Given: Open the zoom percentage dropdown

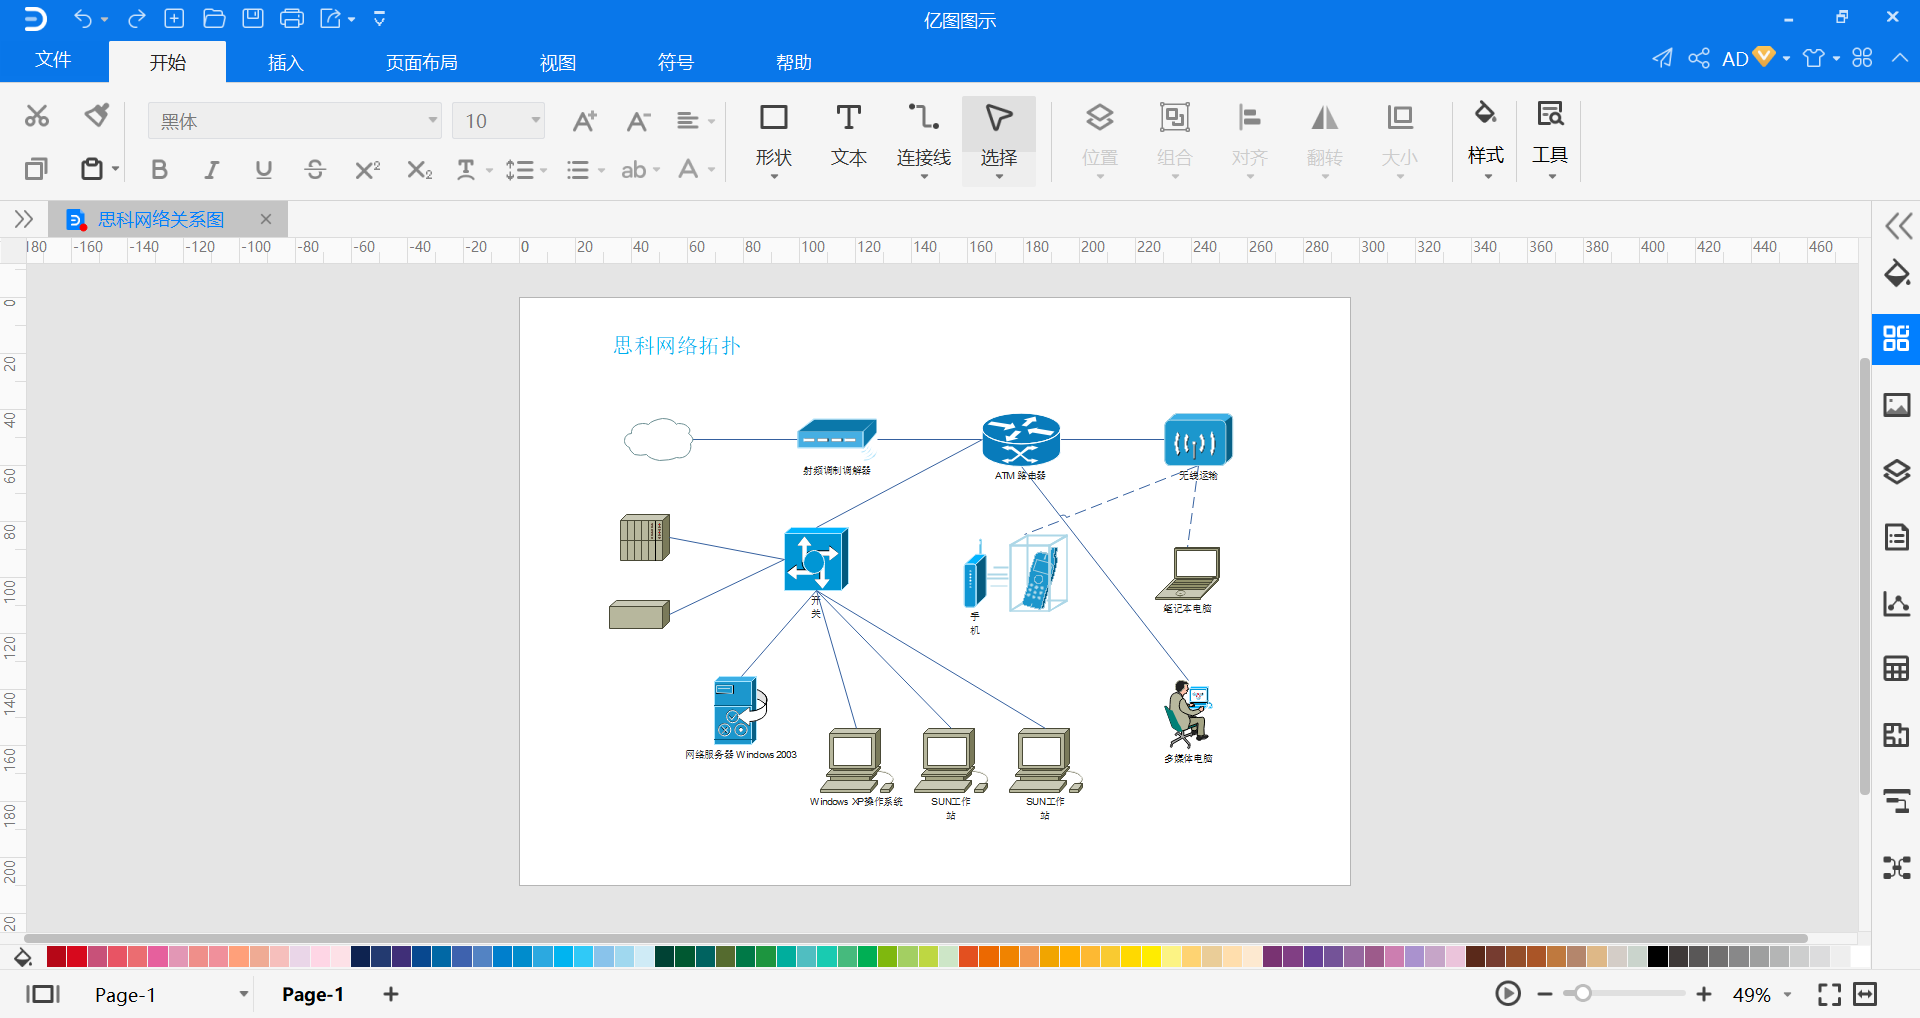Looking at the screenshot, I should 1787,995.
